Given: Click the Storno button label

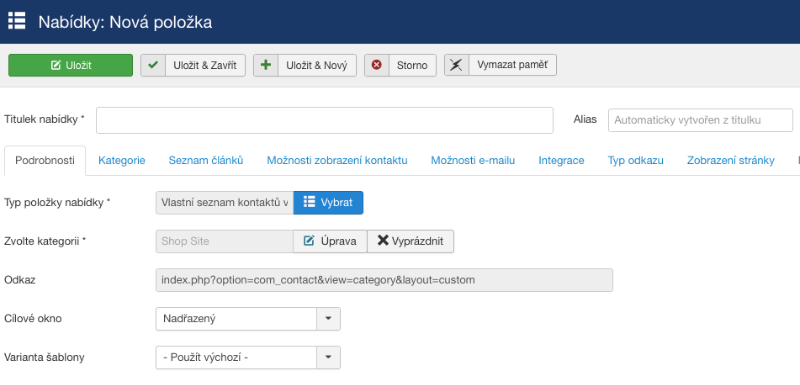Looking at the screenshot, I should [x=412, y=66].
